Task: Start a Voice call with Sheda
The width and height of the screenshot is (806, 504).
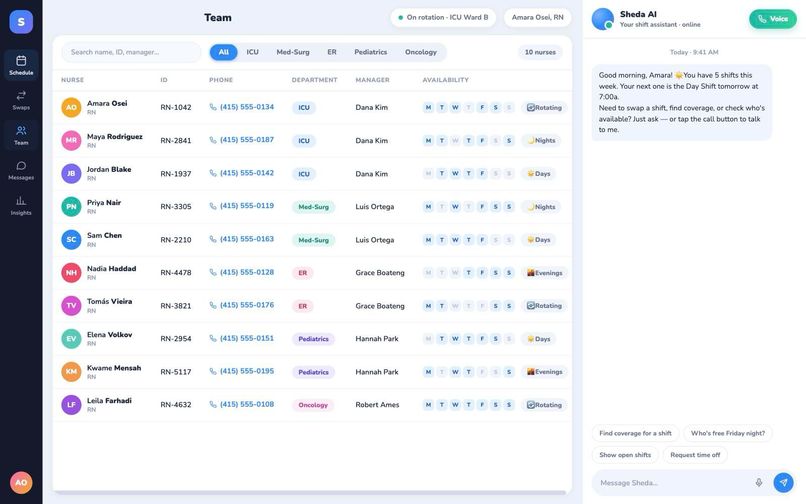Action: pyautogui.click(x=773, y=19)
